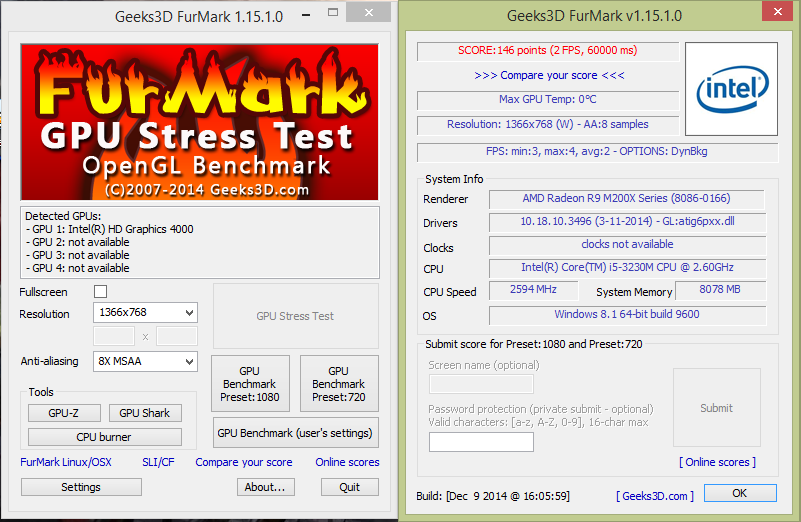
Task: Click the Intel Core i5-3230M CPU field
Action: pos(627,268)
